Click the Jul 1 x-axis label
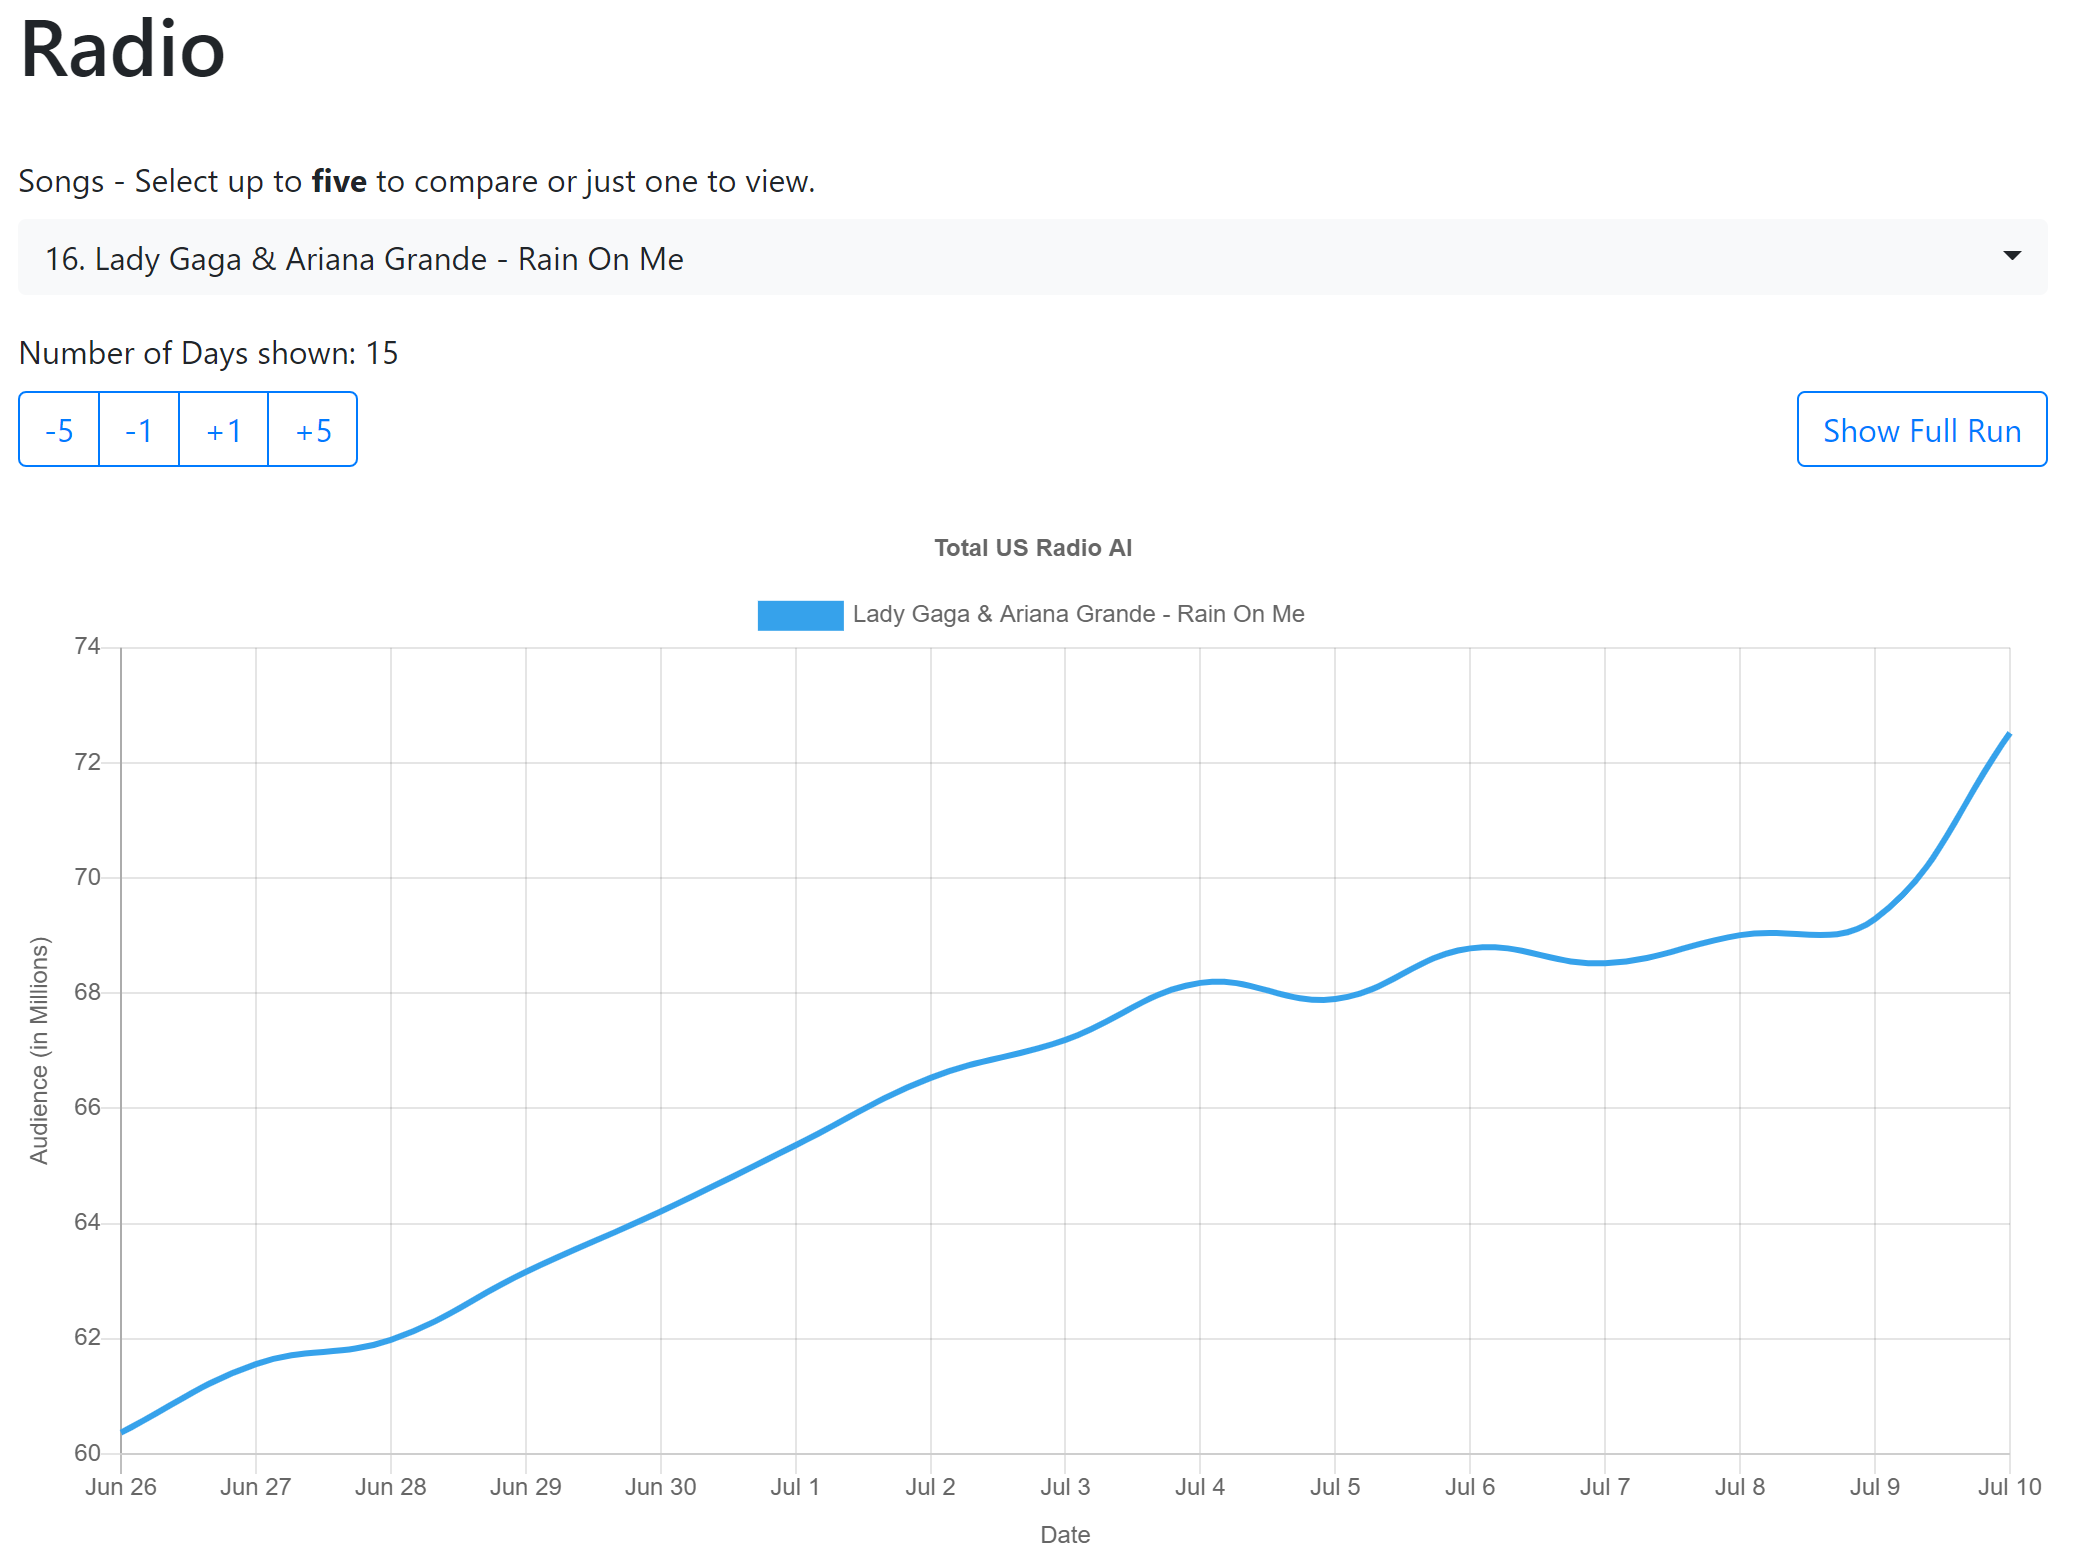The width and height of the screenshot is (2098, 1557). tap(795, 1487)
